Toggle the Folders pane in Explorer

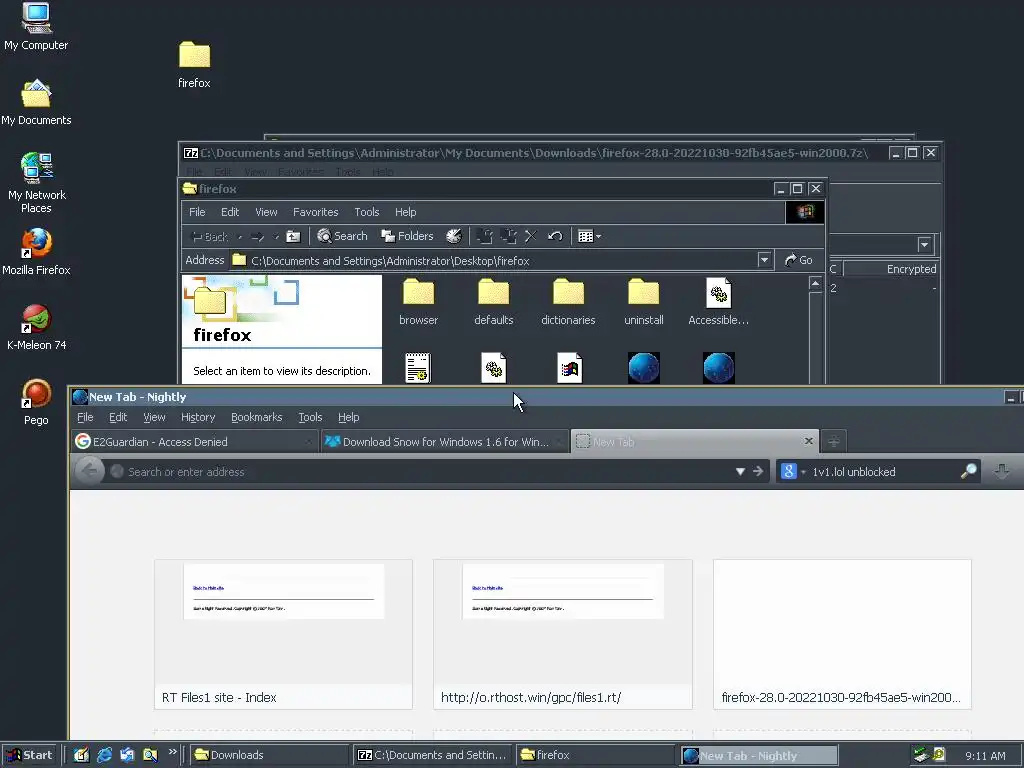[408, 236]
